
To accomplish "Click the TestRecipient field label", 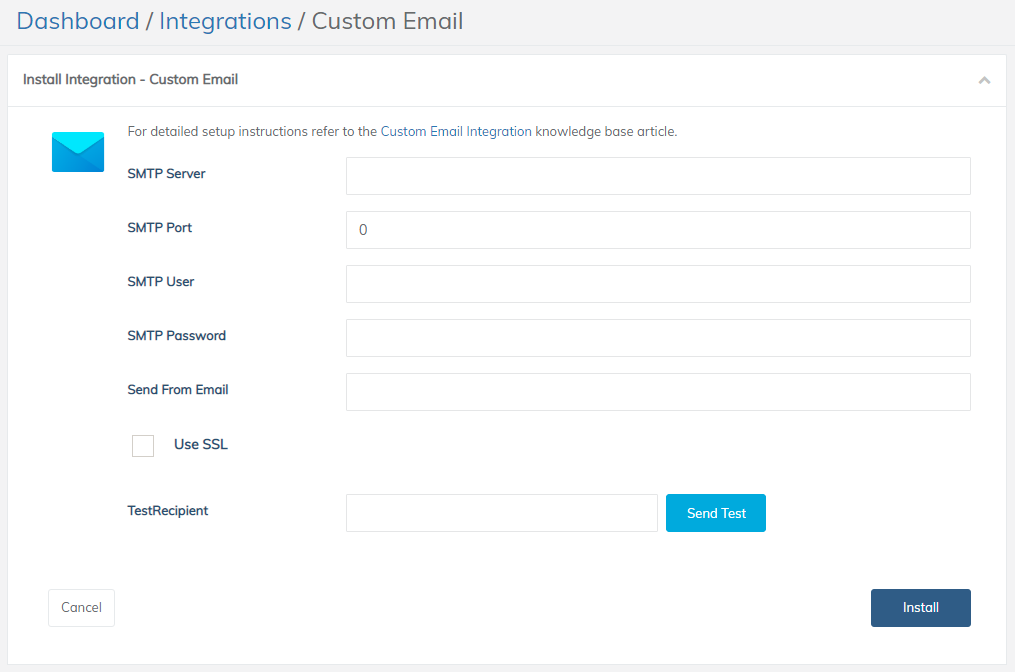I will point(168,511).
